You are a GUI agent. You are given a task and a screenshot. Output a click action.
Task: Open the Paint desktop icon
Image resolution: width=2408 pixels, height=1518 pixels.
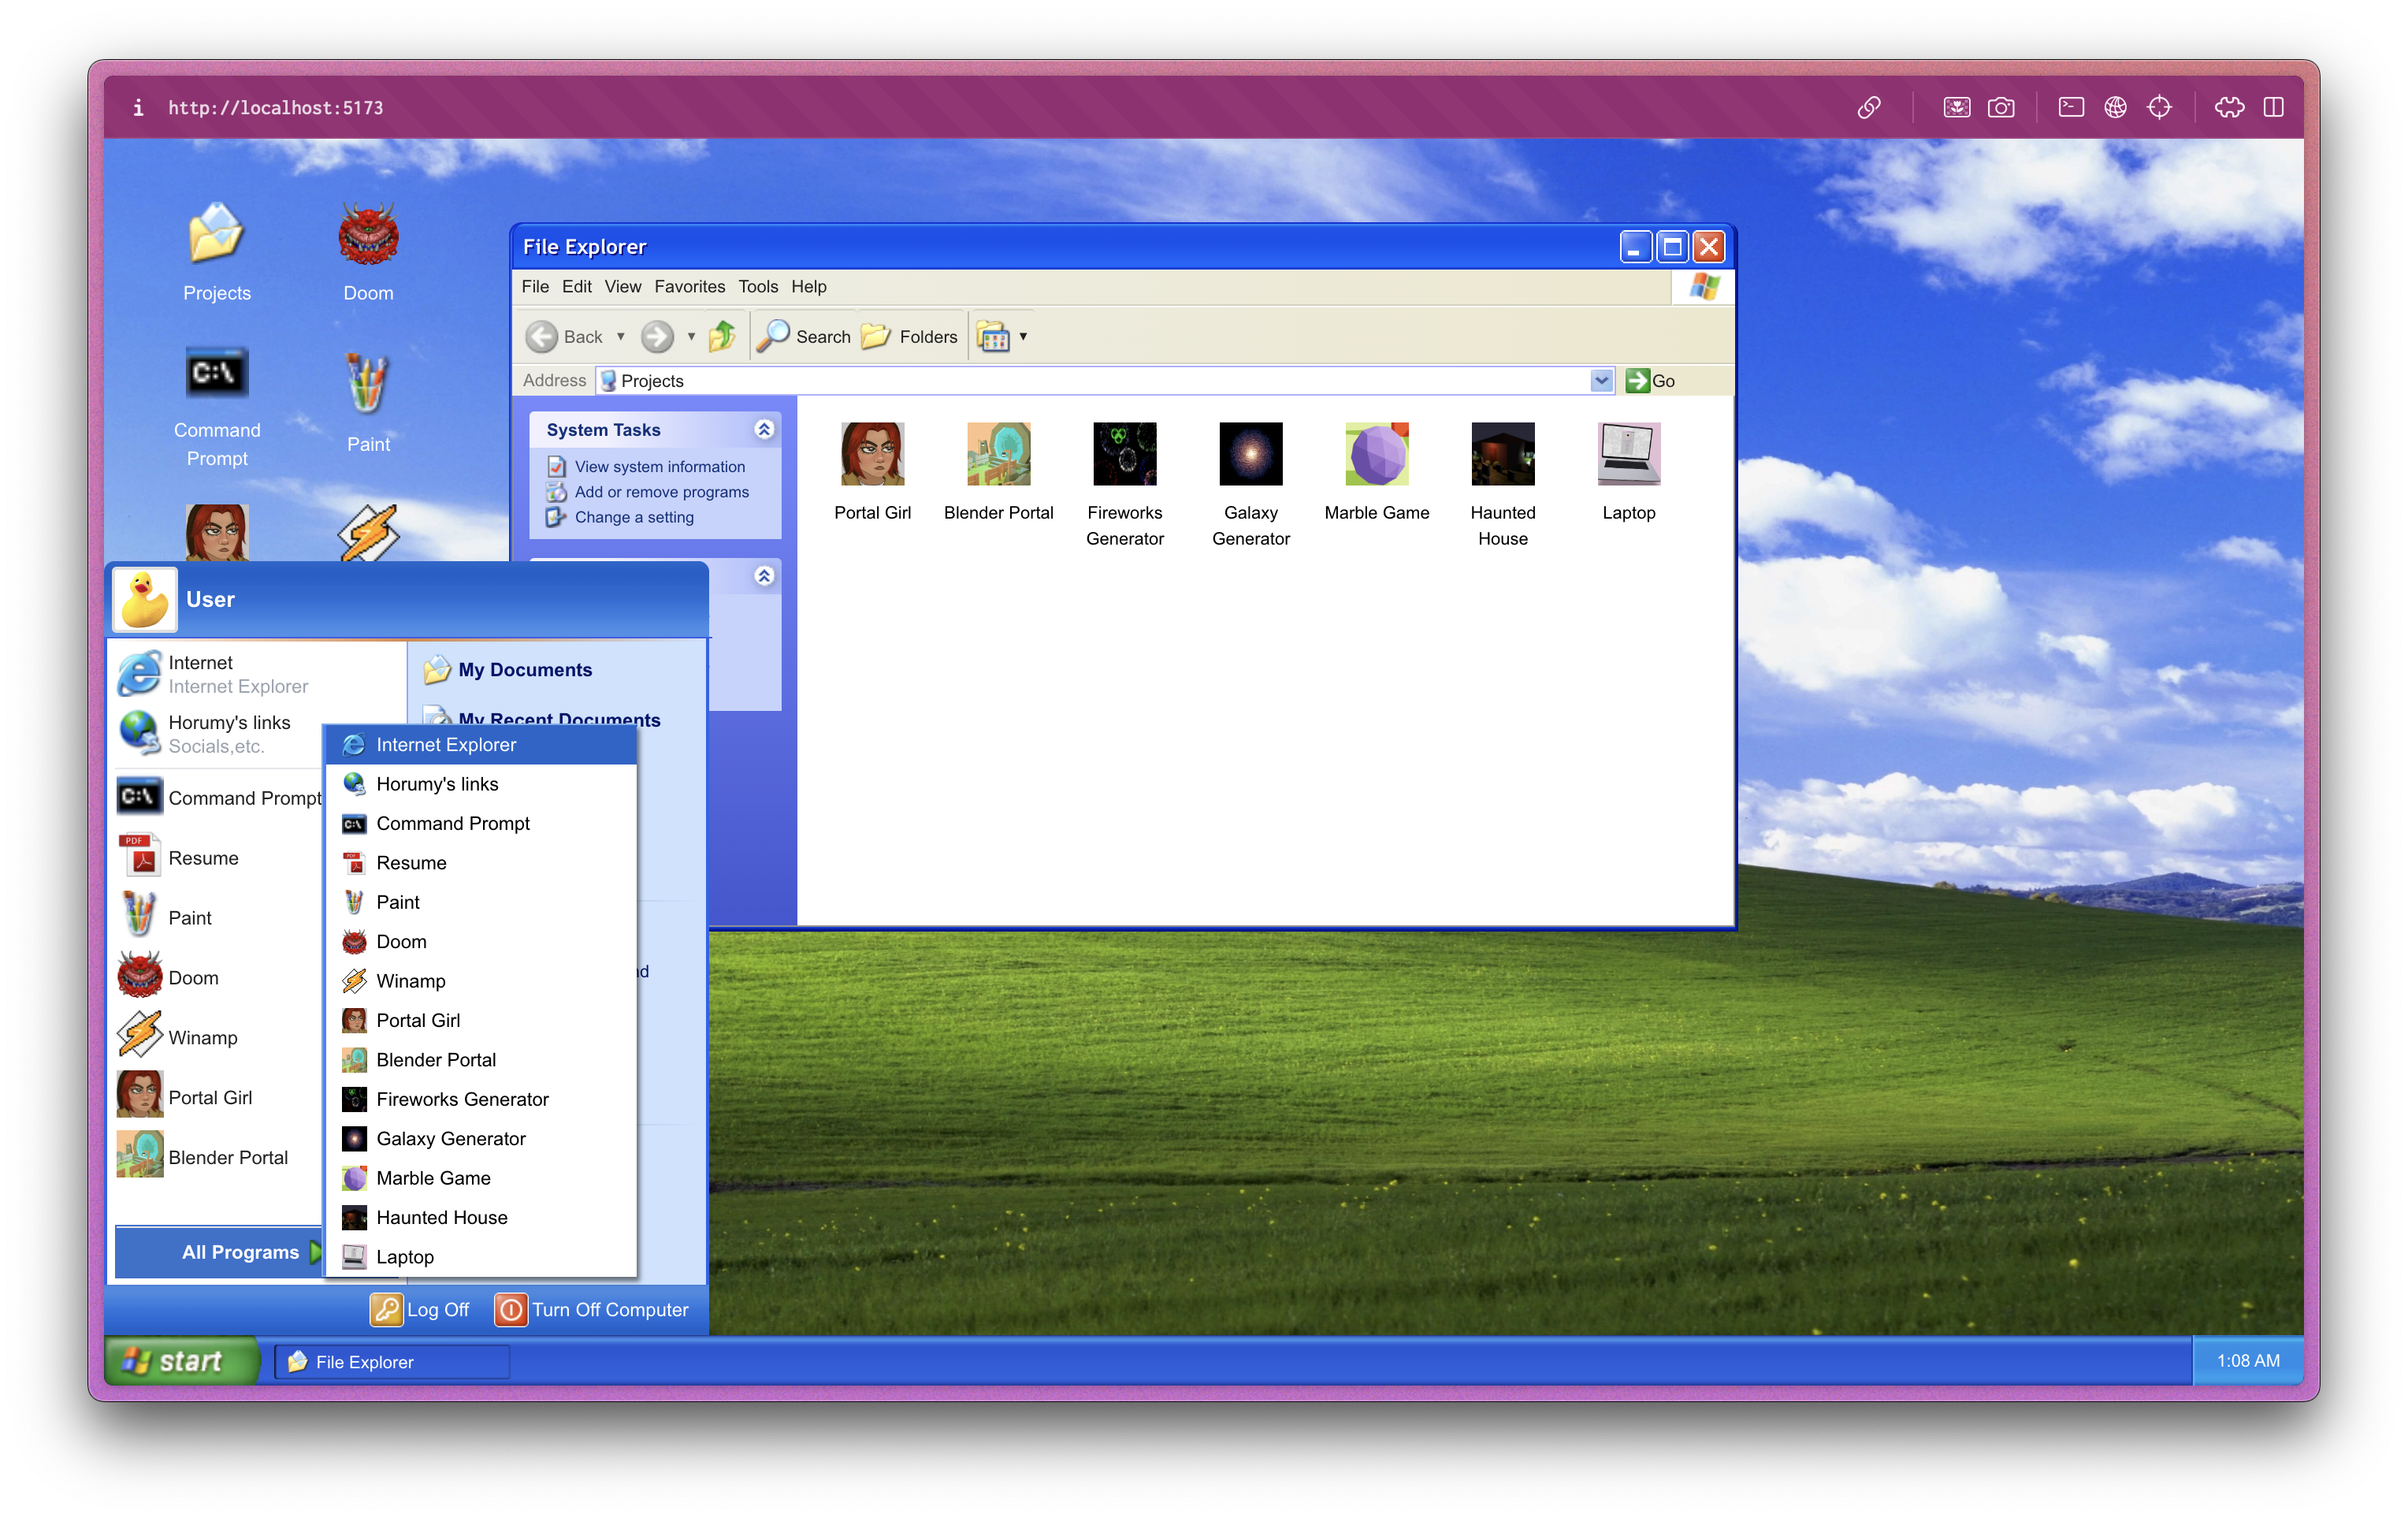click(368, 385)
